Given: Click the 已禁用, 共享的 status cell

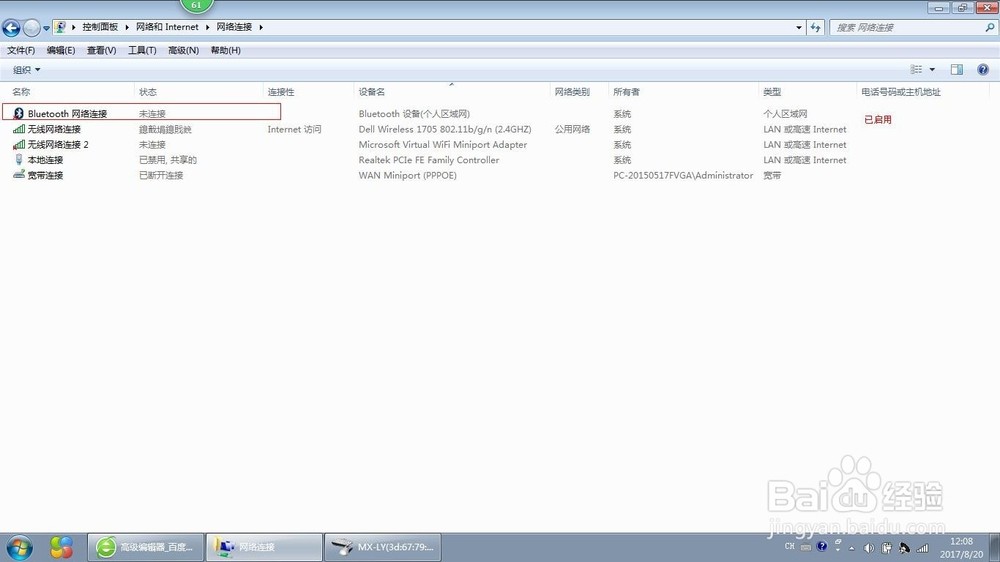Looking at the screenshot, I should pyautogui.click(x=168, y=160).
